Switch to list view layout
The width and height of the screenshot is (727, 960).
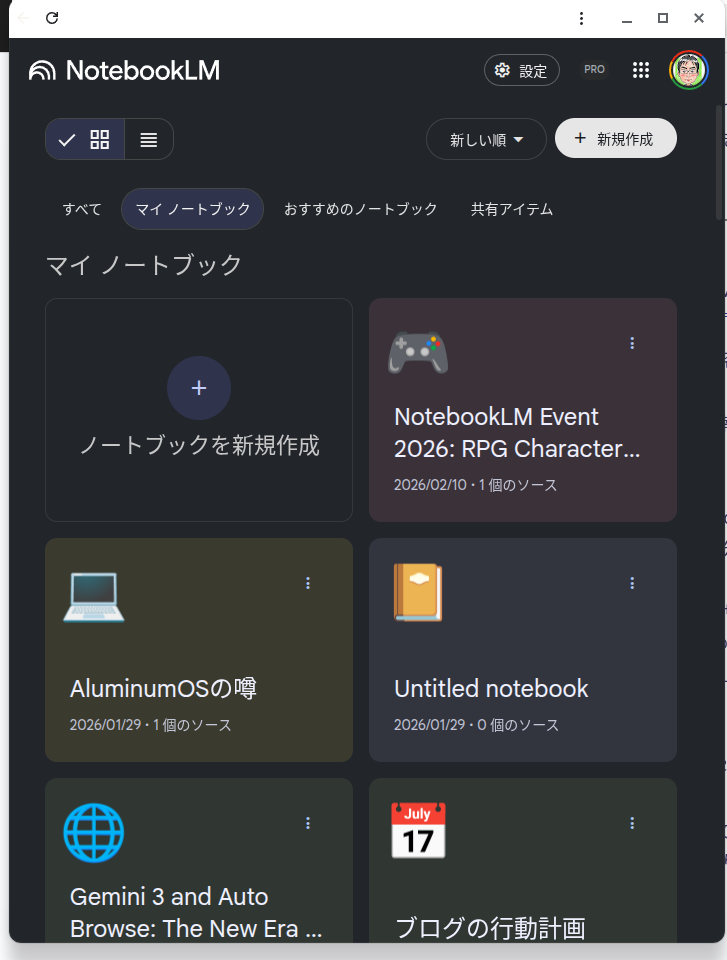click(x=148, y=140)
